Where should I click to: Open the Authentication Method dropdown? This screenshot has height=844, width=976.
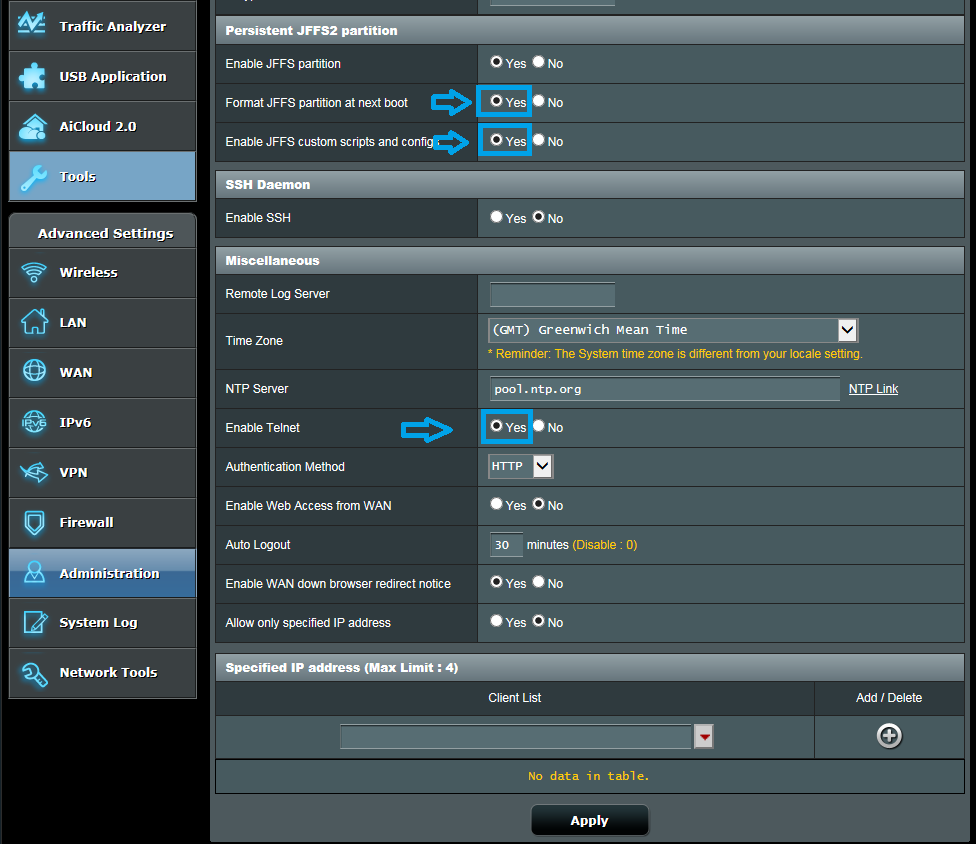click(520, 466)
